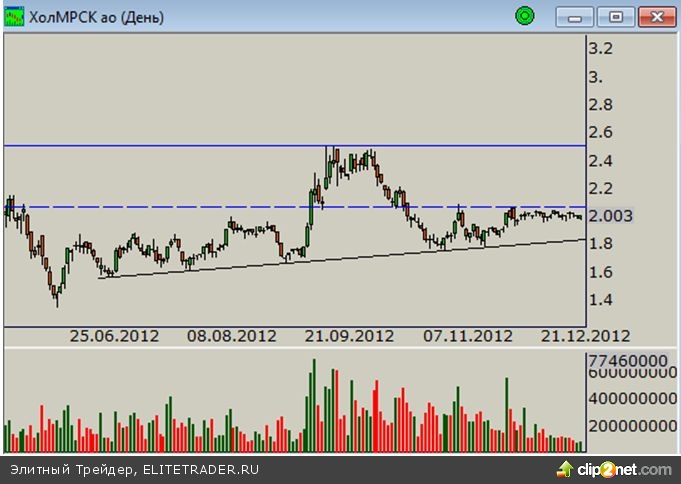This screenshot has width=681, height=484.
Task: Click the 2.4 price axis label
Action: 600,161
